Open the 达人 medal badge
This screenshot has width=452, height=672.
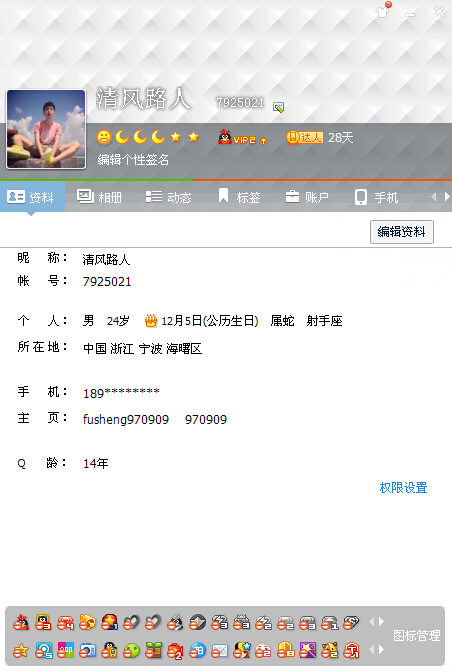(x=305, y=138)
